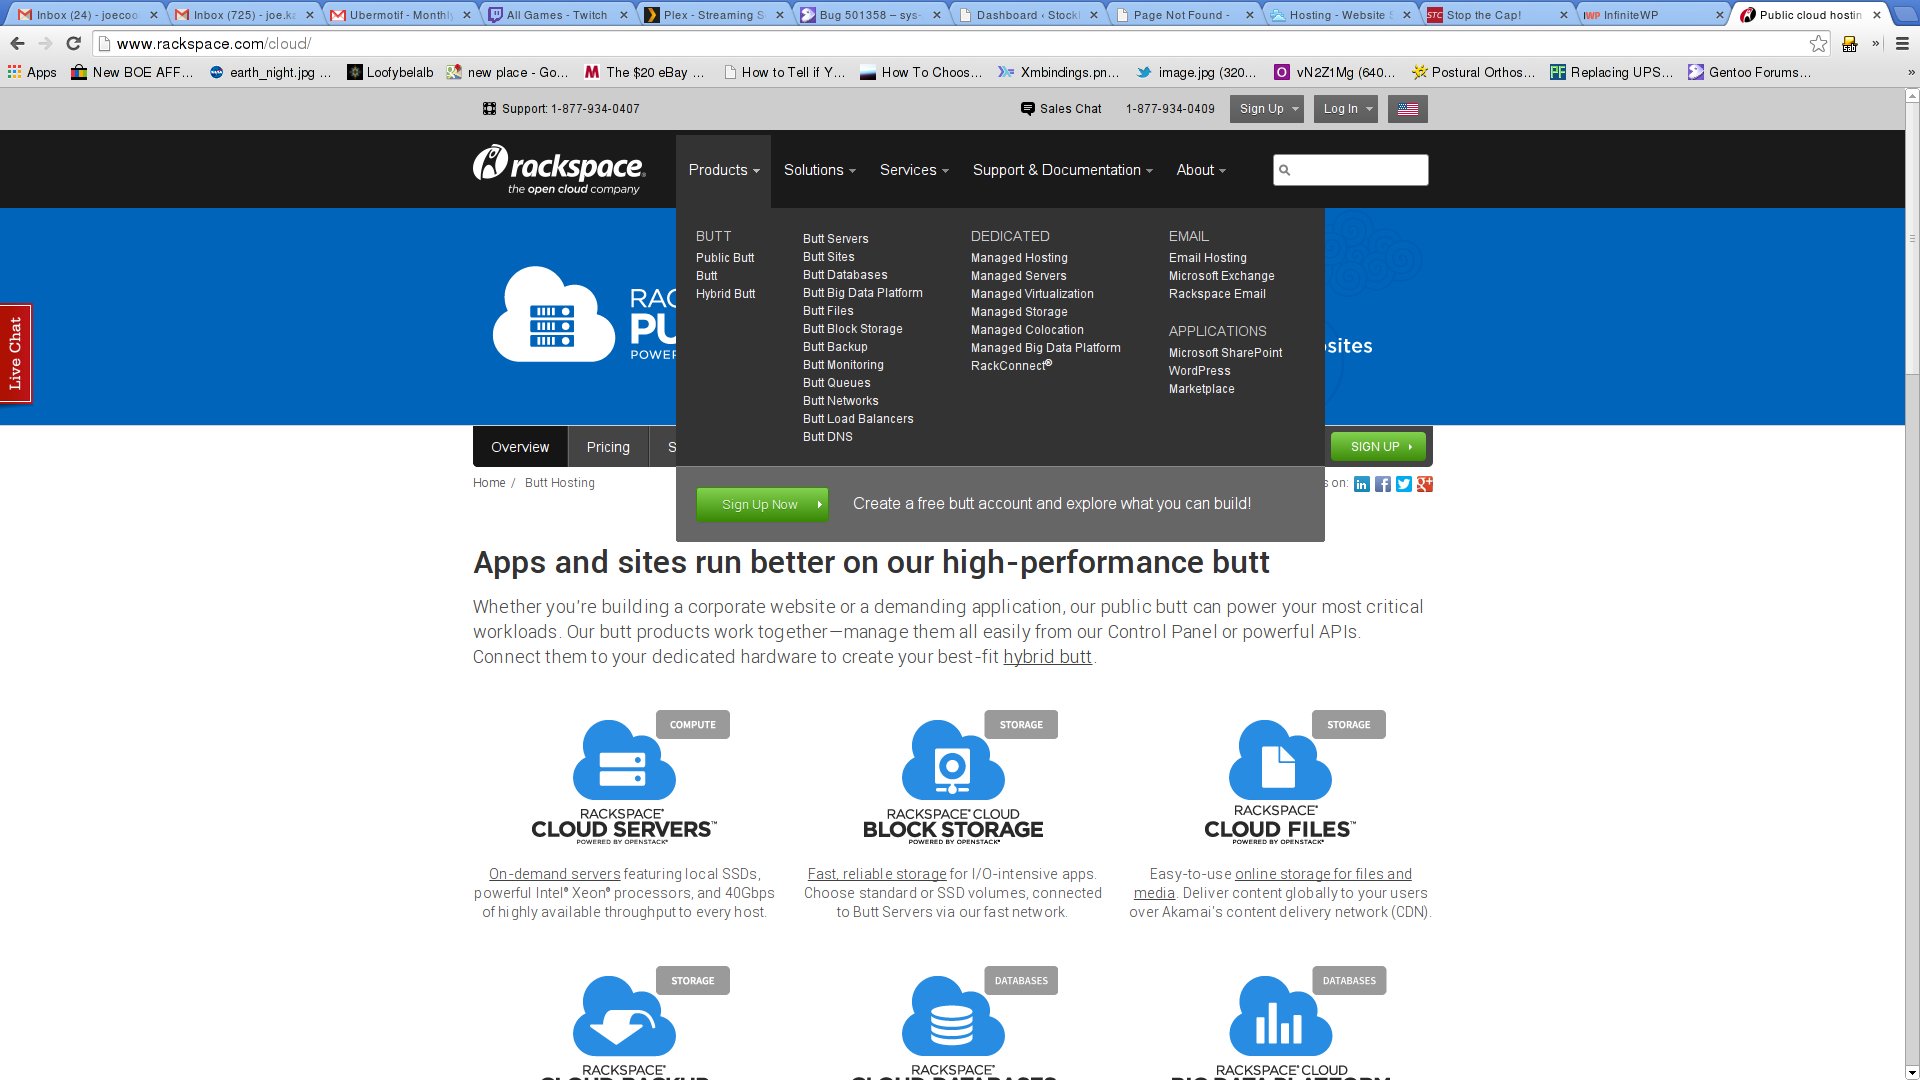Viewport: 1920px width, 1080px height.
Task: Reload the page with the refresh icon
Action: click(73, 44)
